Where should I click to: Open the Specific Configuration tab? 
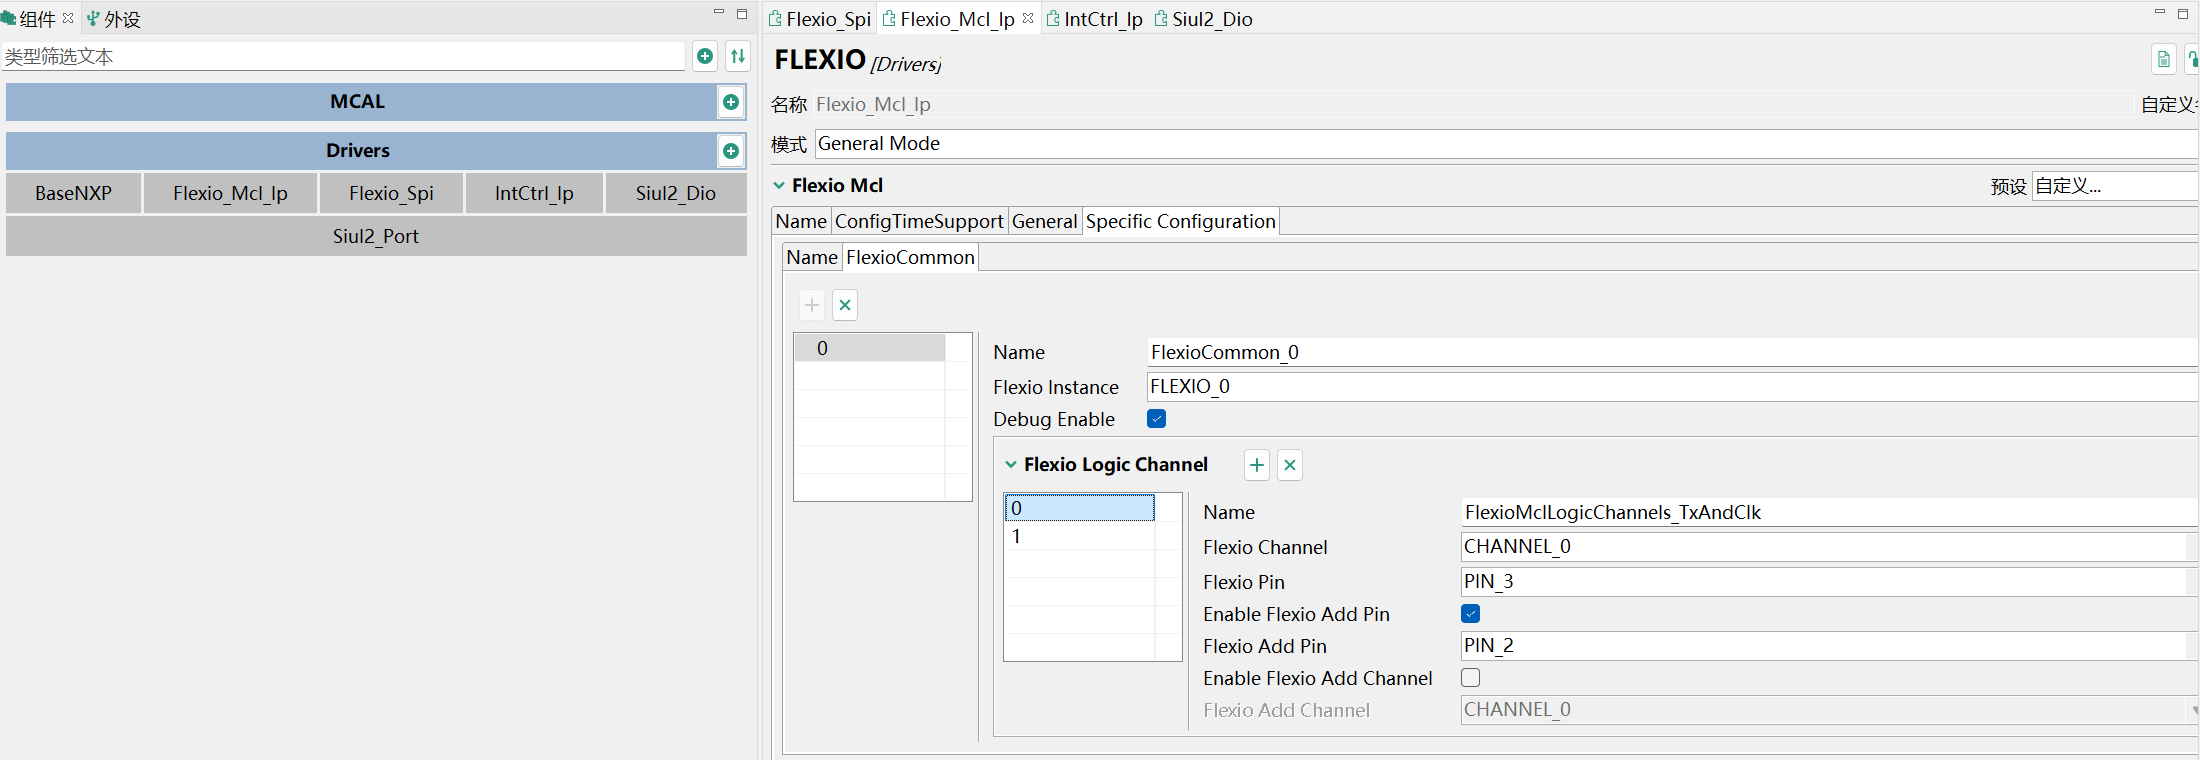point(1180,221)
